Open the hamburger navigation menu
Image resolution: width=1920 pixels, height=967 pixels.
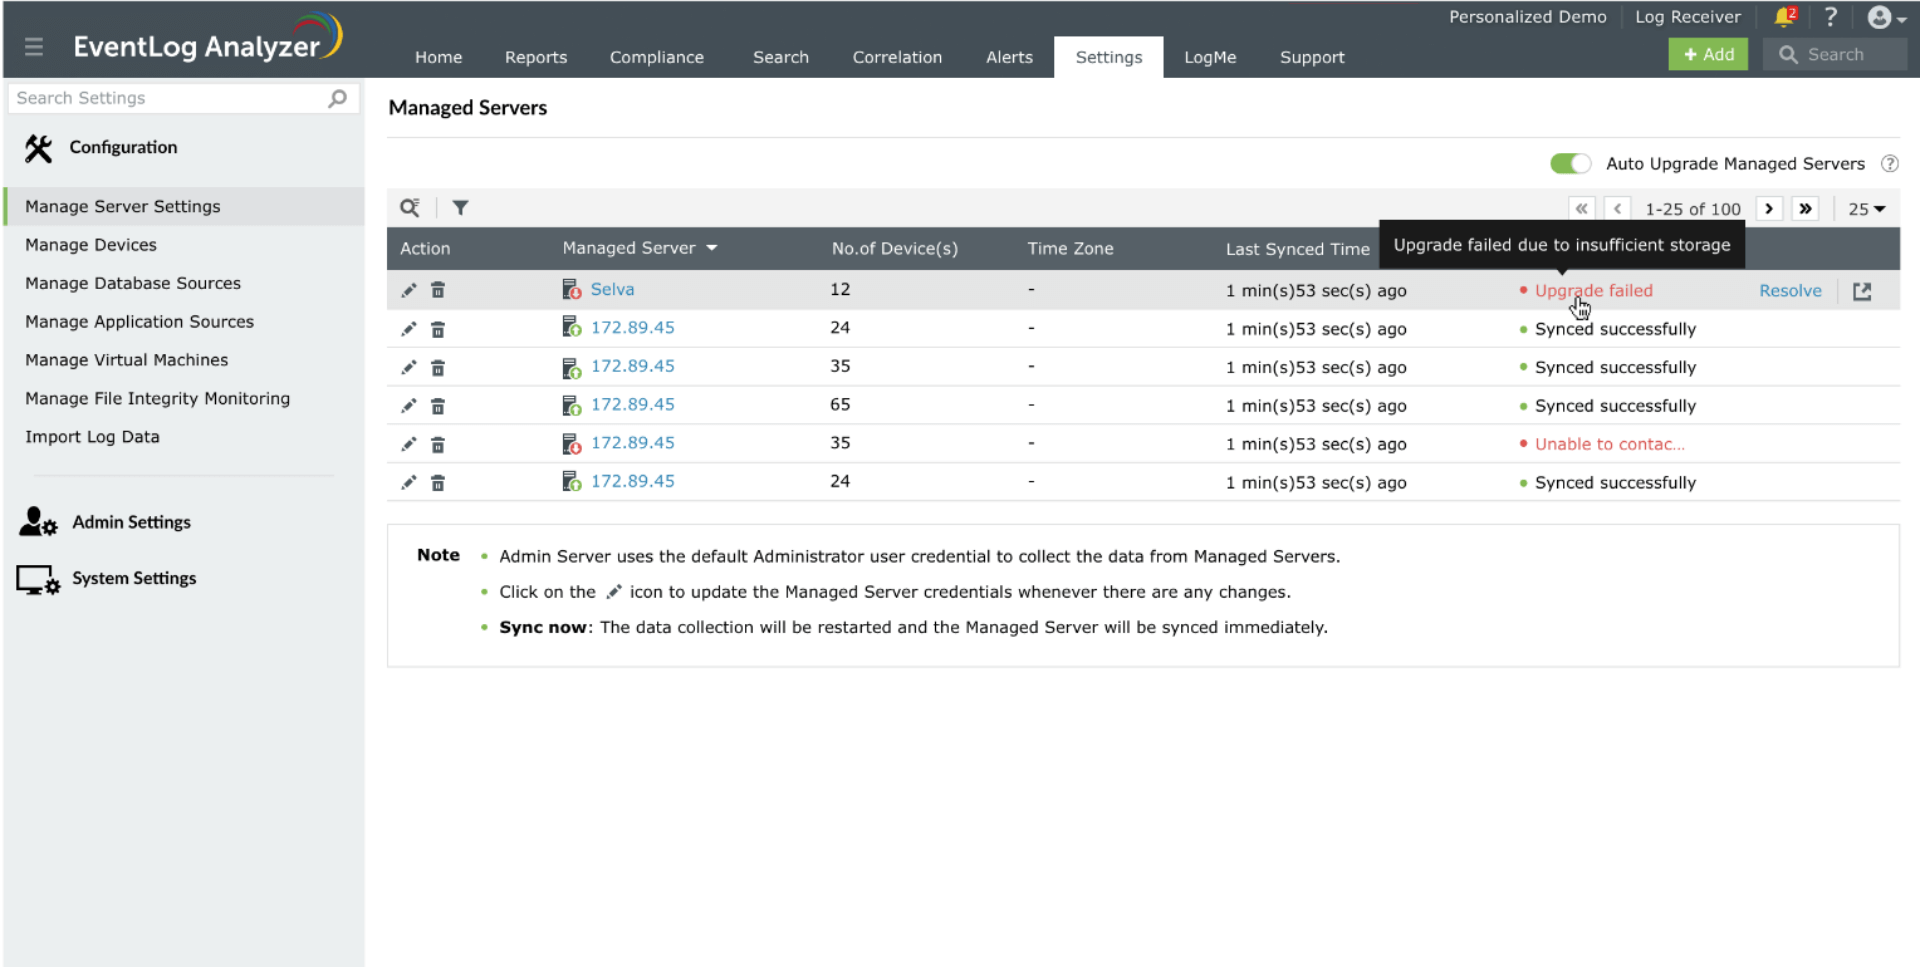coord(34,47)
